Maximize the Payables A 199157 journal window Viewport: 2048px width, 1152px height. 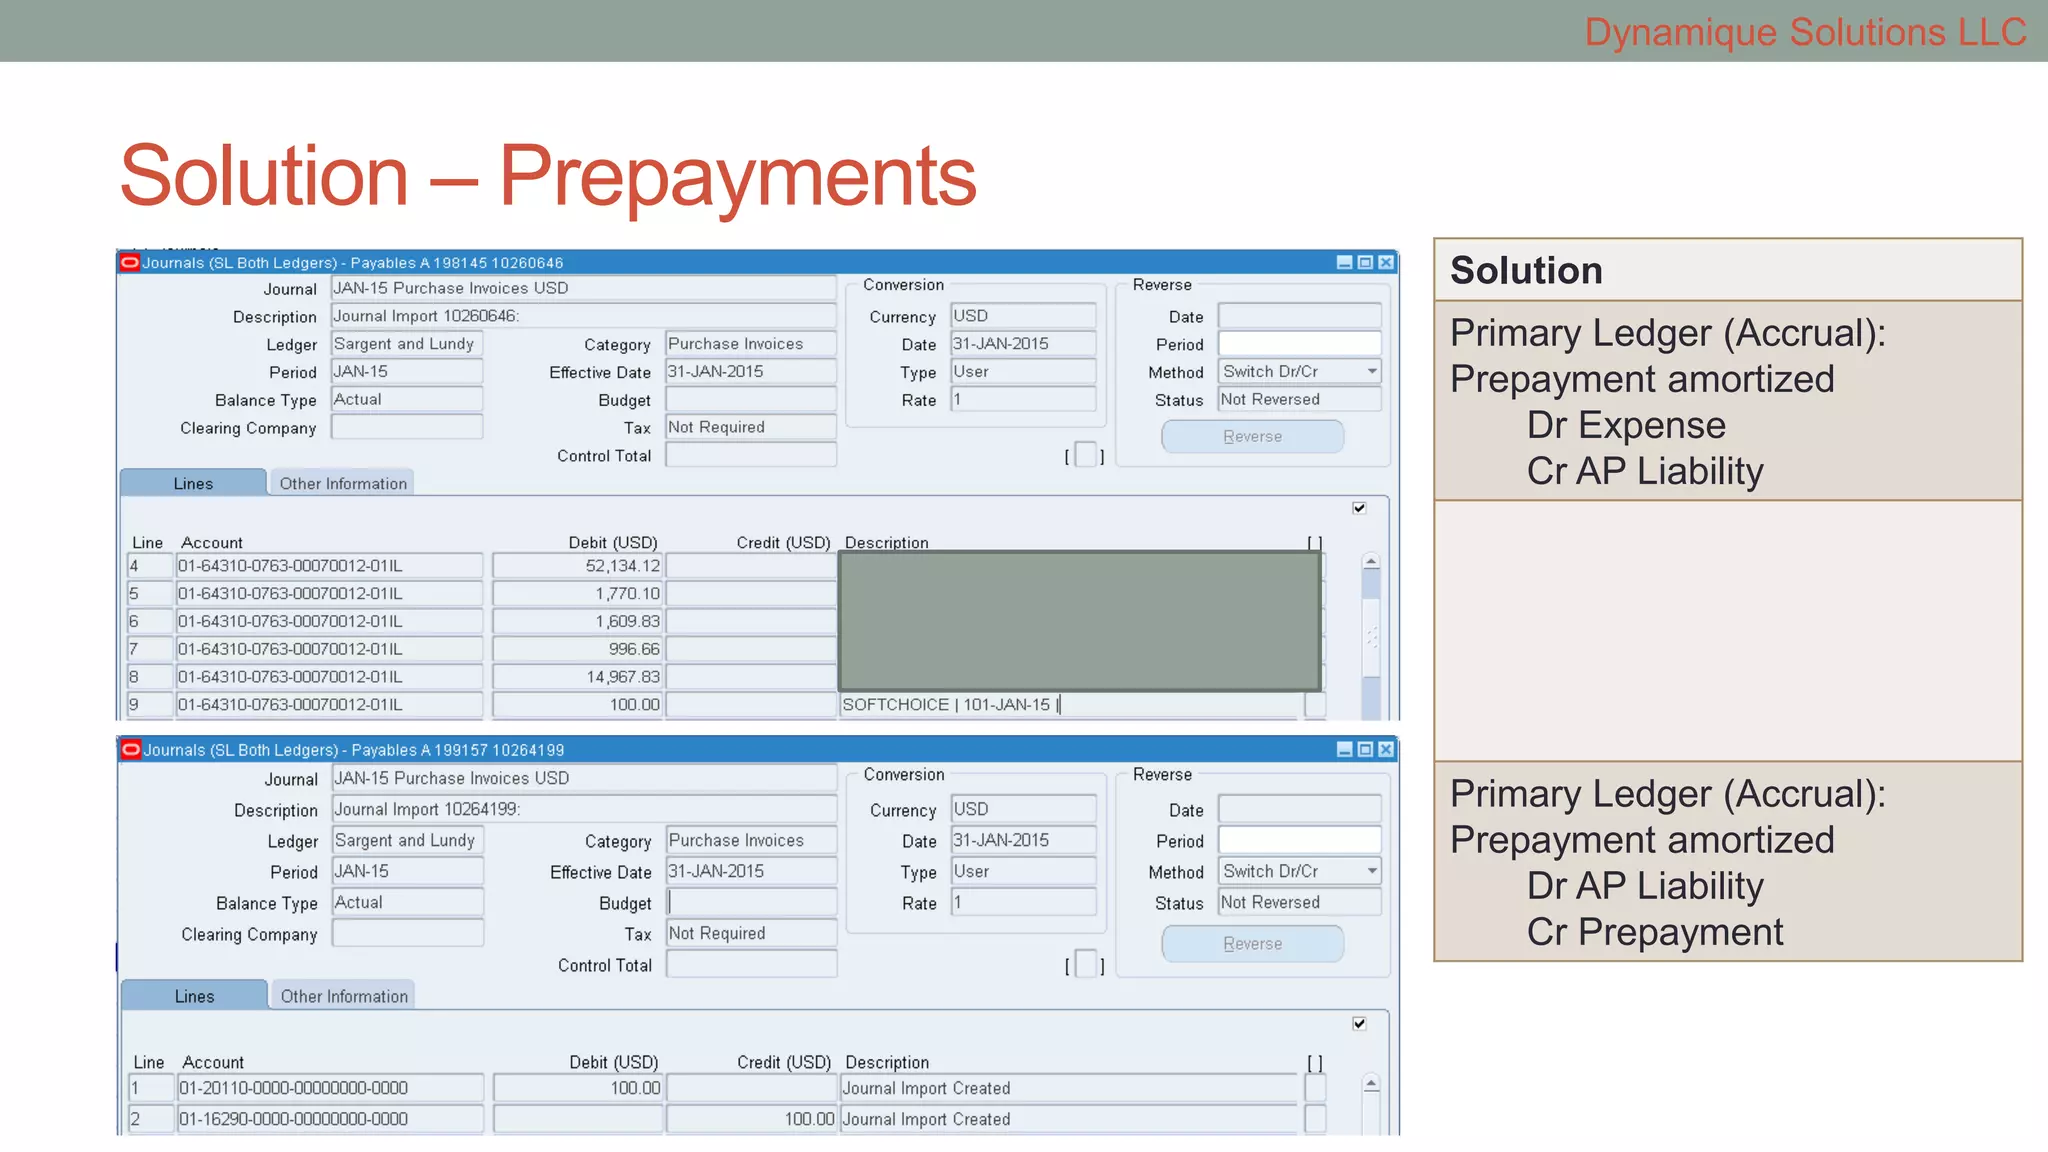(1365, 750)
